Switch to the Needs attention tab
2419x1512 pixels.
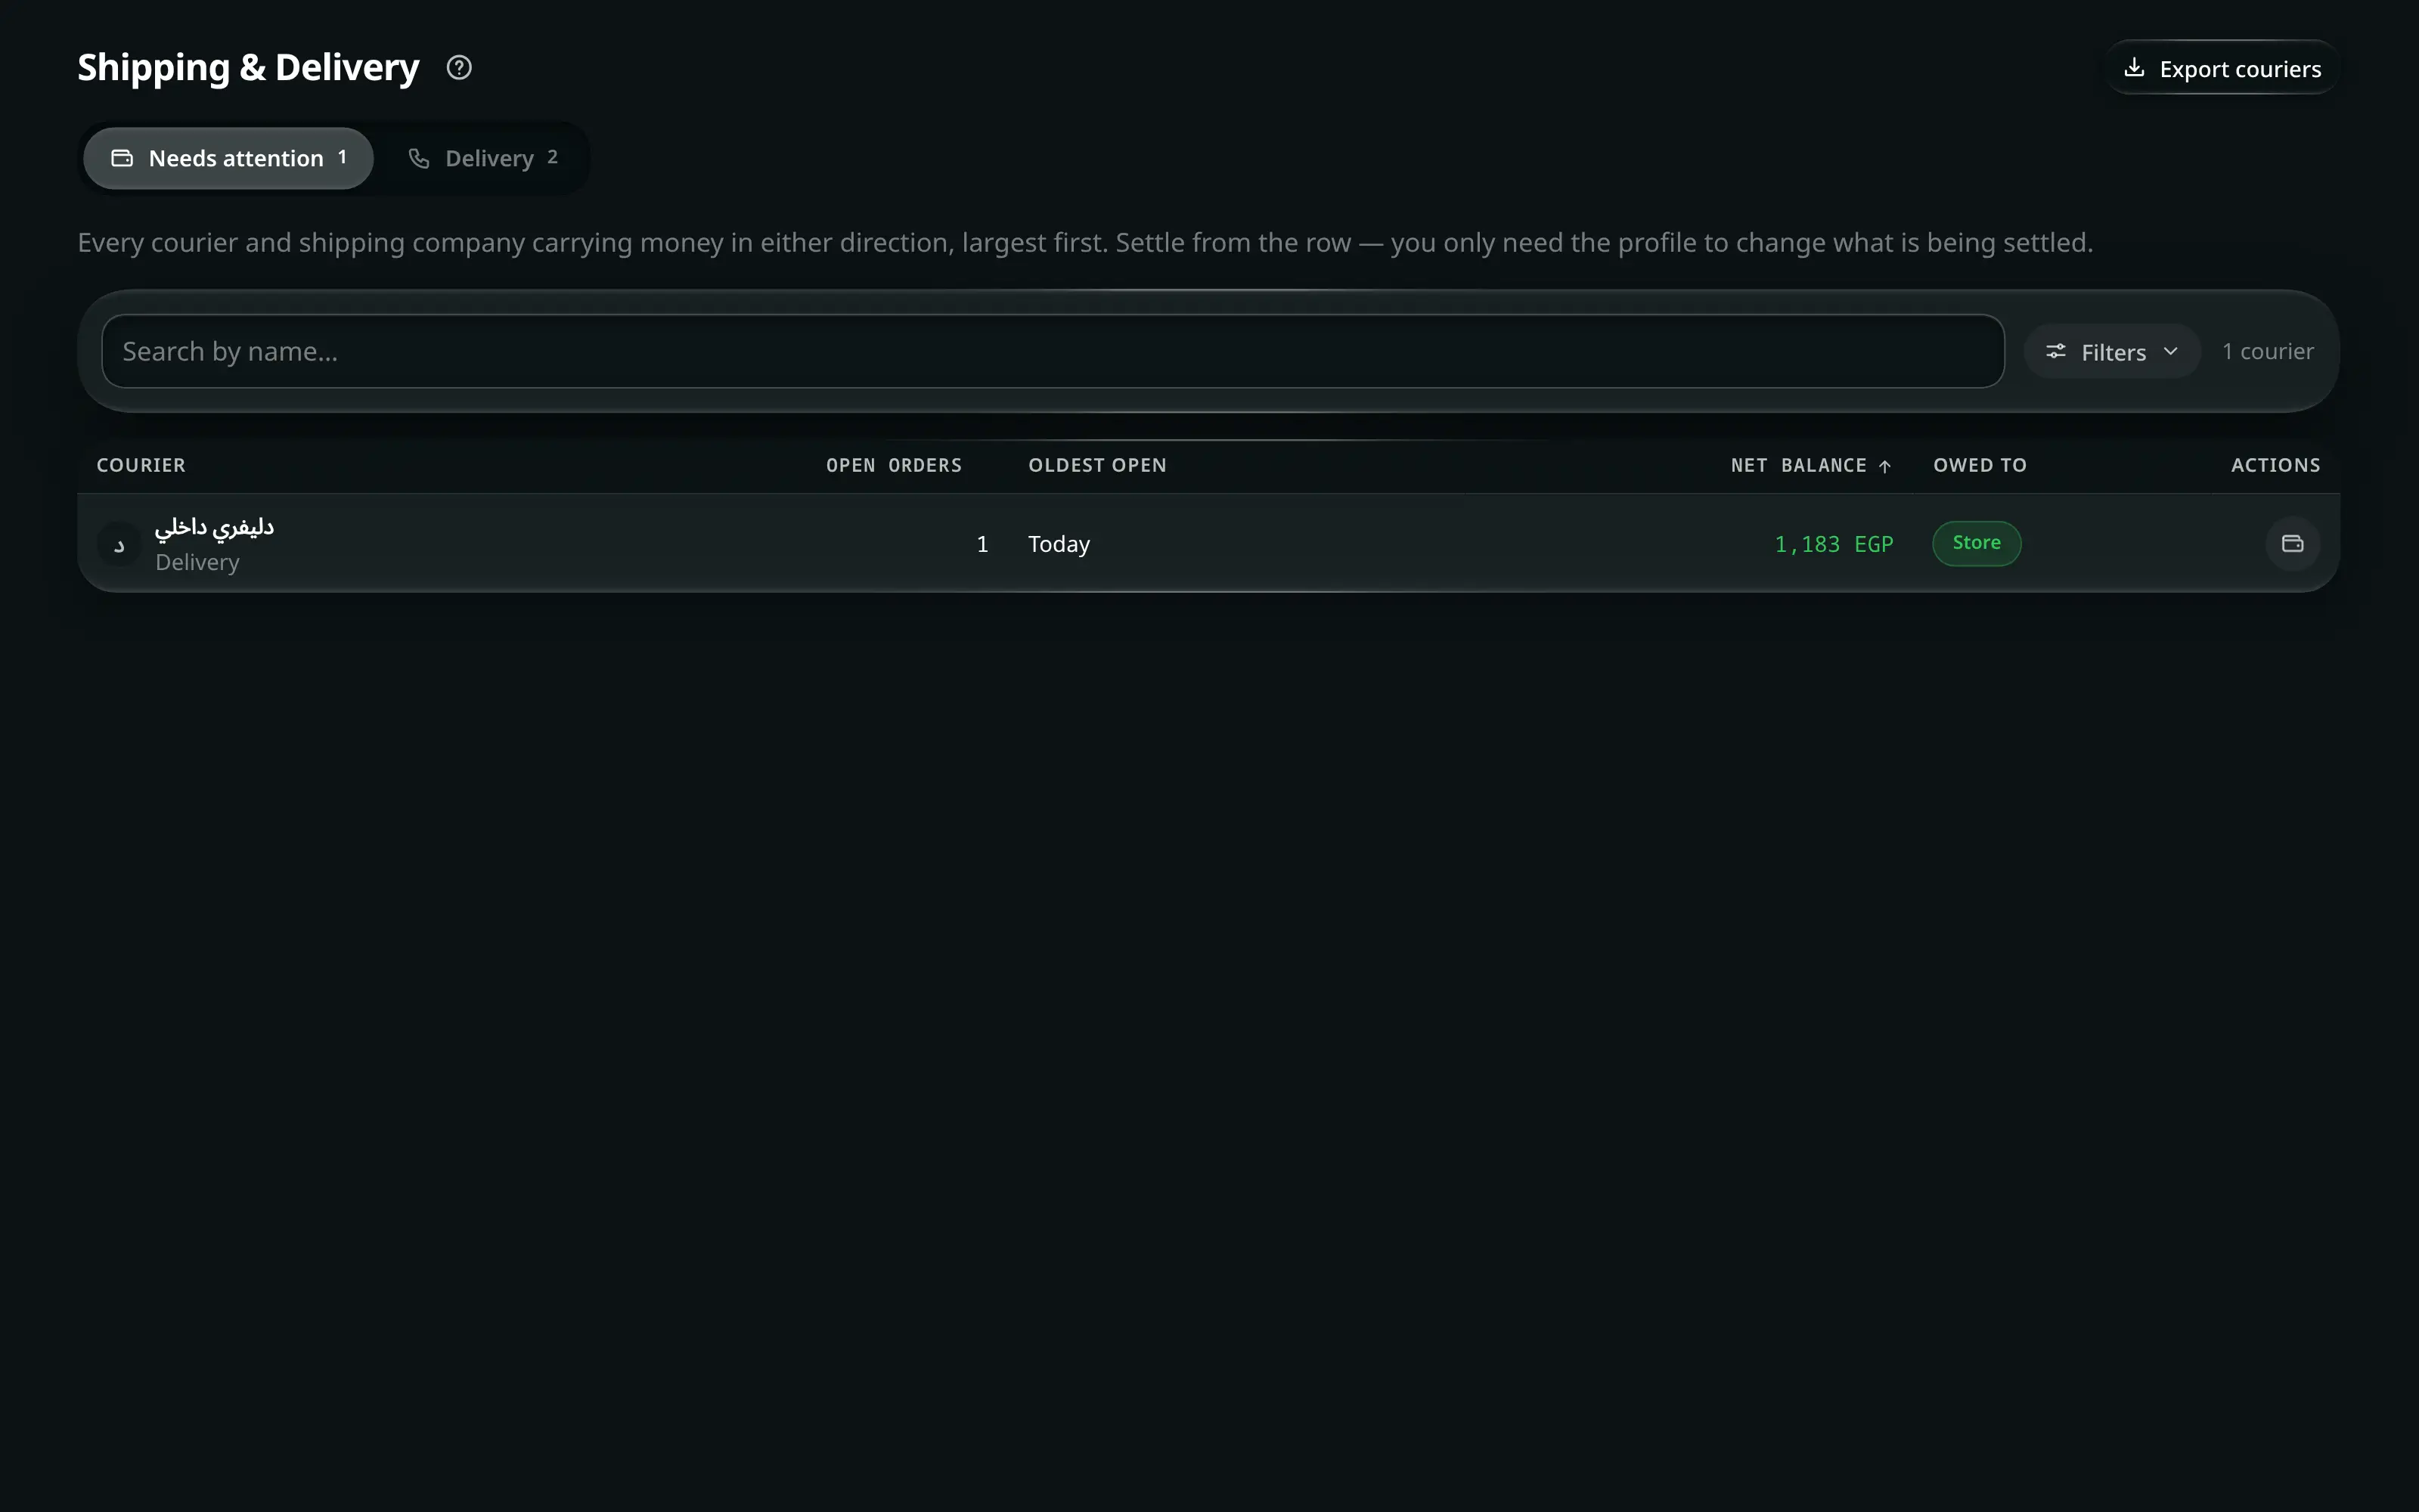tap(228, 158)
